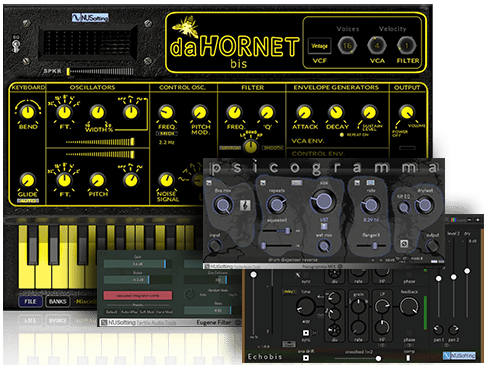Click the Psicogramma dry/wet knob
Screen dimensions: 487x365
point(424,205)
